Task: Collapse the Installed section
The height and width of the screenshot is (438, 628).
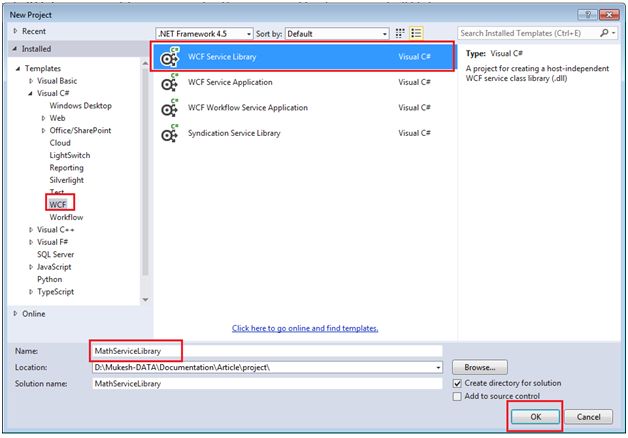Action: pyautogui.click(x=15, y=48)
